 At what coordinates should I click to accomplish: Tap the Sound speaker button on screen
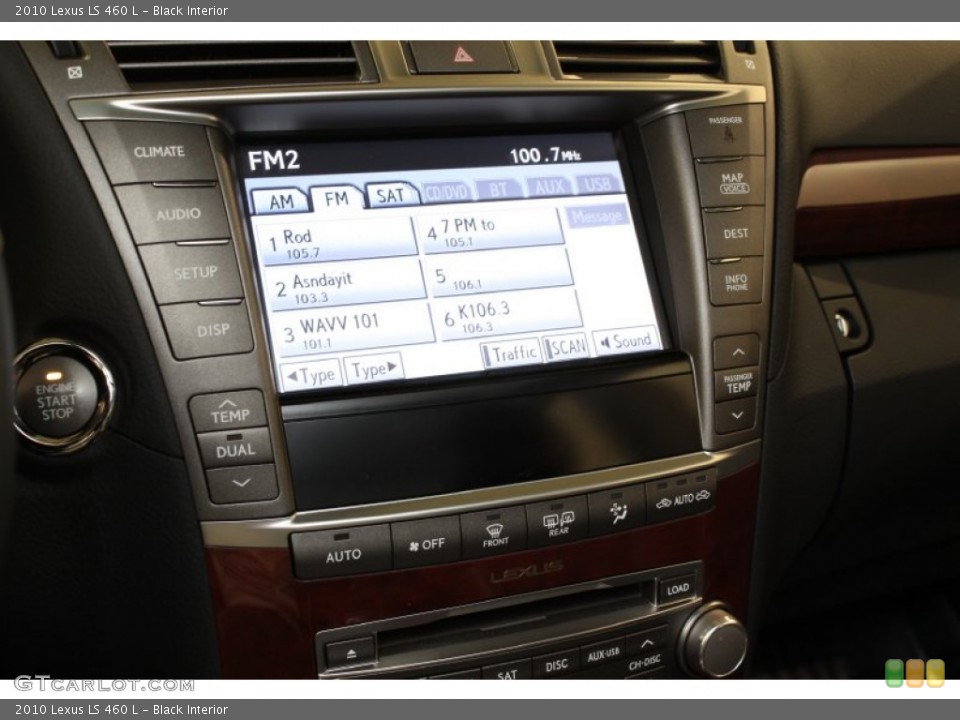tap(625, 341)
